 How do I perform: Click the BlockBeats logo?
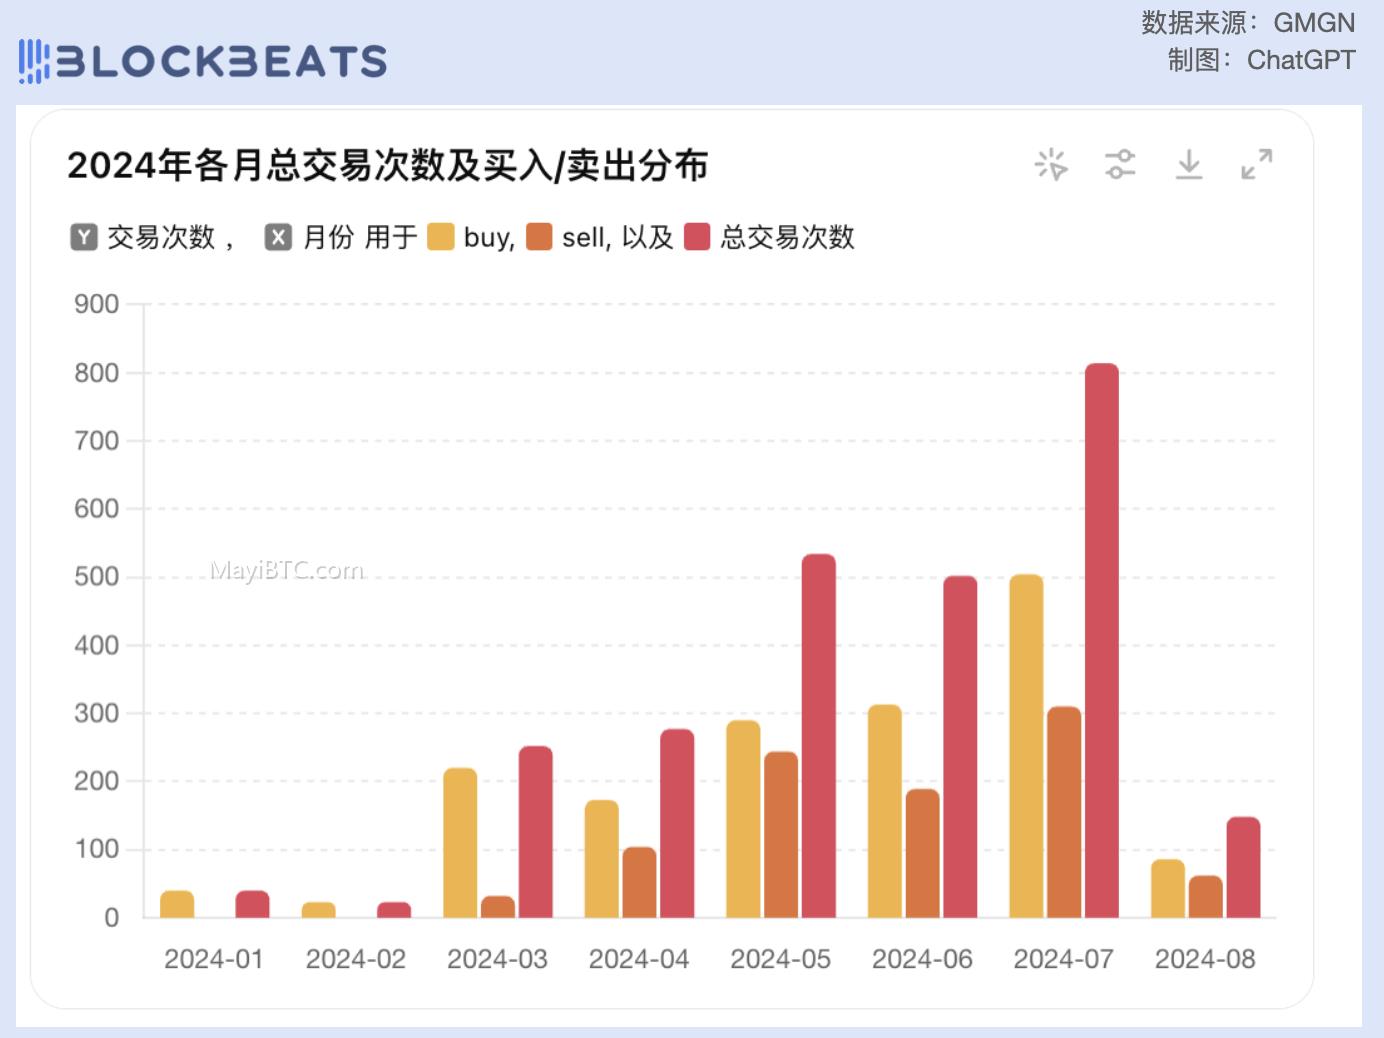pos(202,61)
